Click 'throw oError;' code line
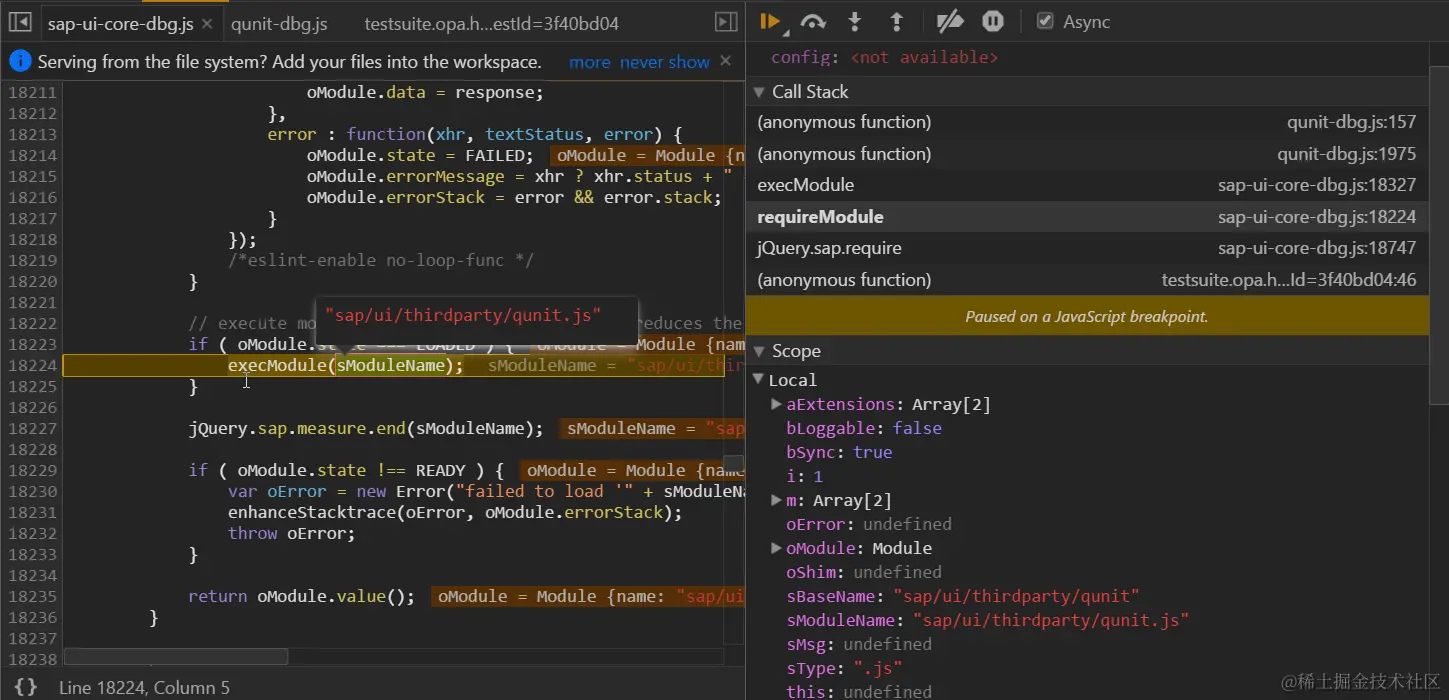Image resolution: width=1449 pixels, height=700 pixels. (291, 533)
